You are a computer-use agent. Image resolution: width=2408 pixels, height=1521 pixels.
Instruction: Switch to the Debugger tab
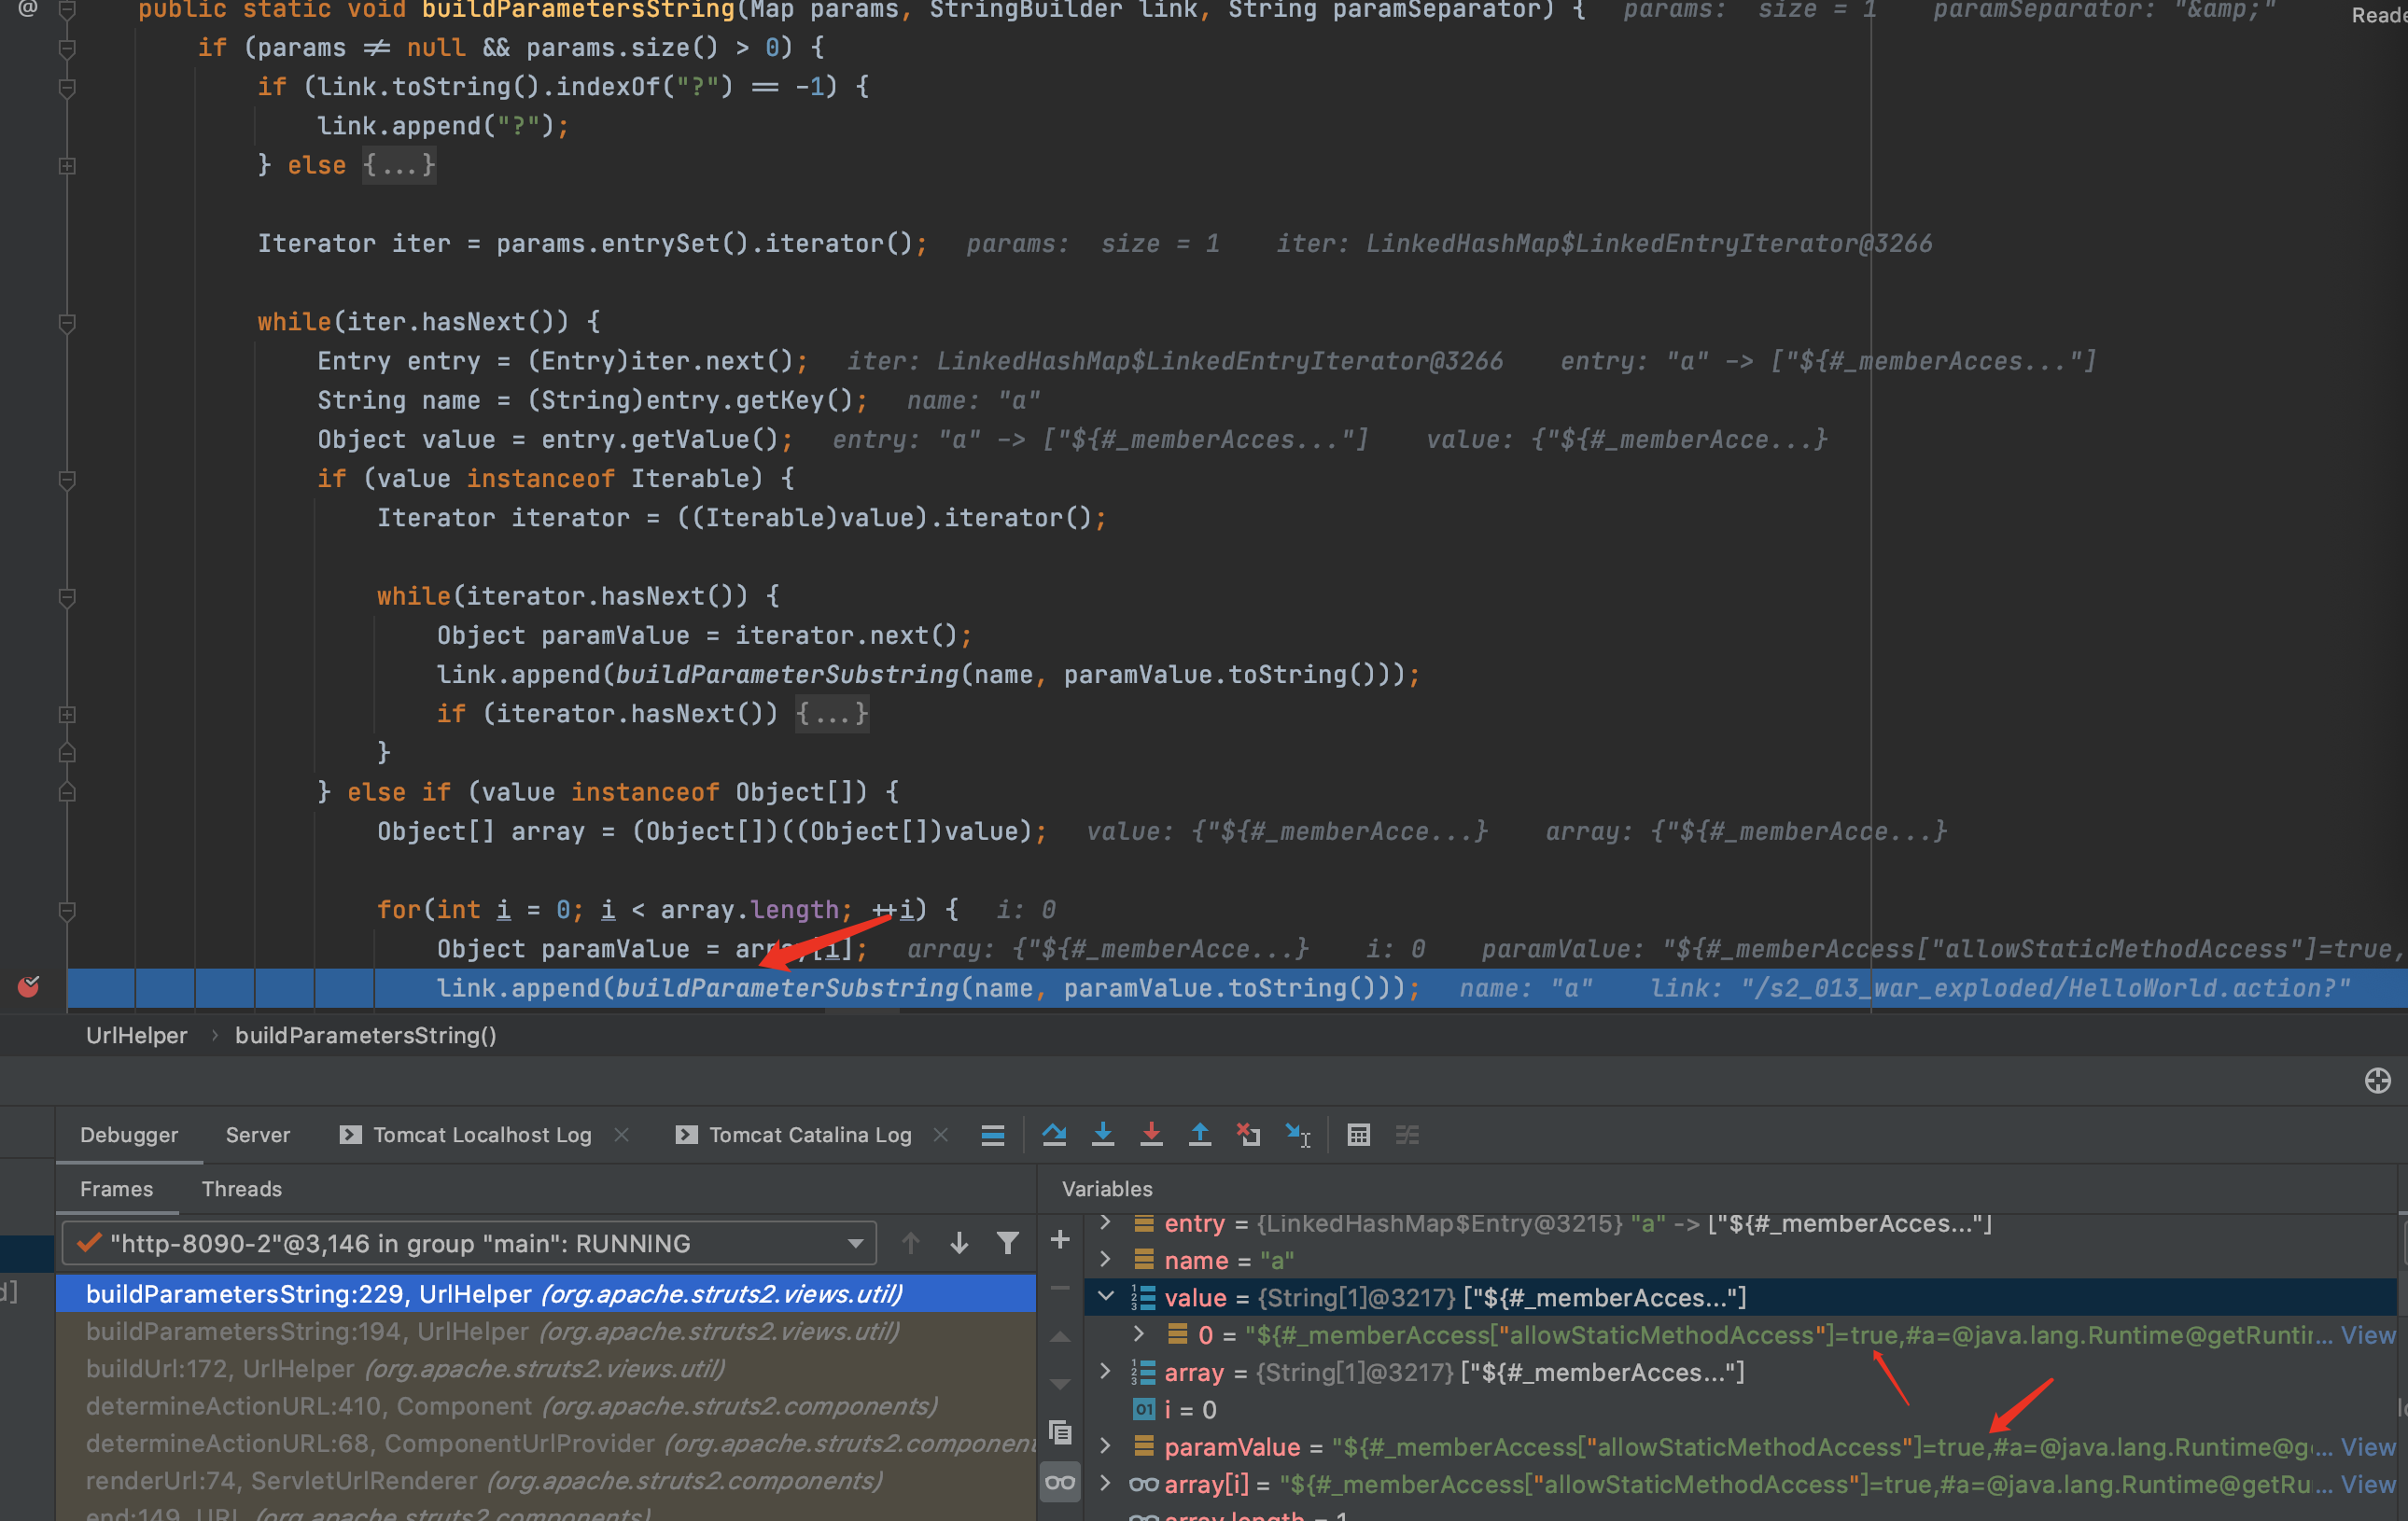coord(129,1134)
